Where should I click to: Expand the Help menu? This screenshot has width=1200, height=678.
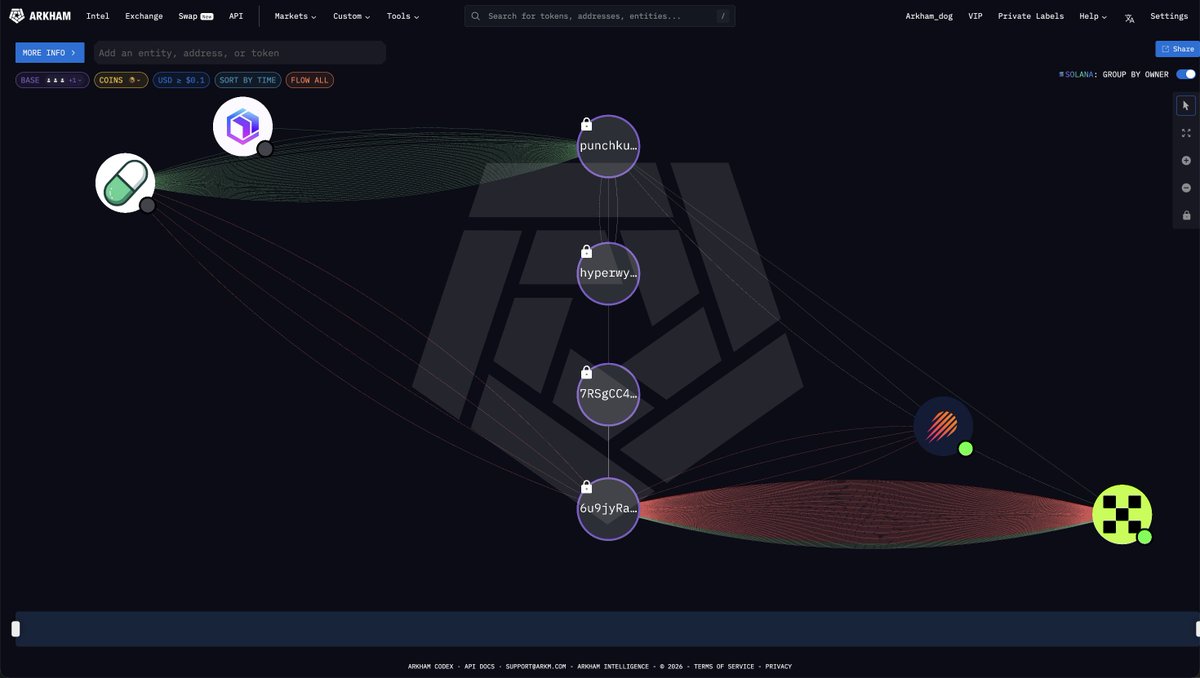tap(1093, 16)
